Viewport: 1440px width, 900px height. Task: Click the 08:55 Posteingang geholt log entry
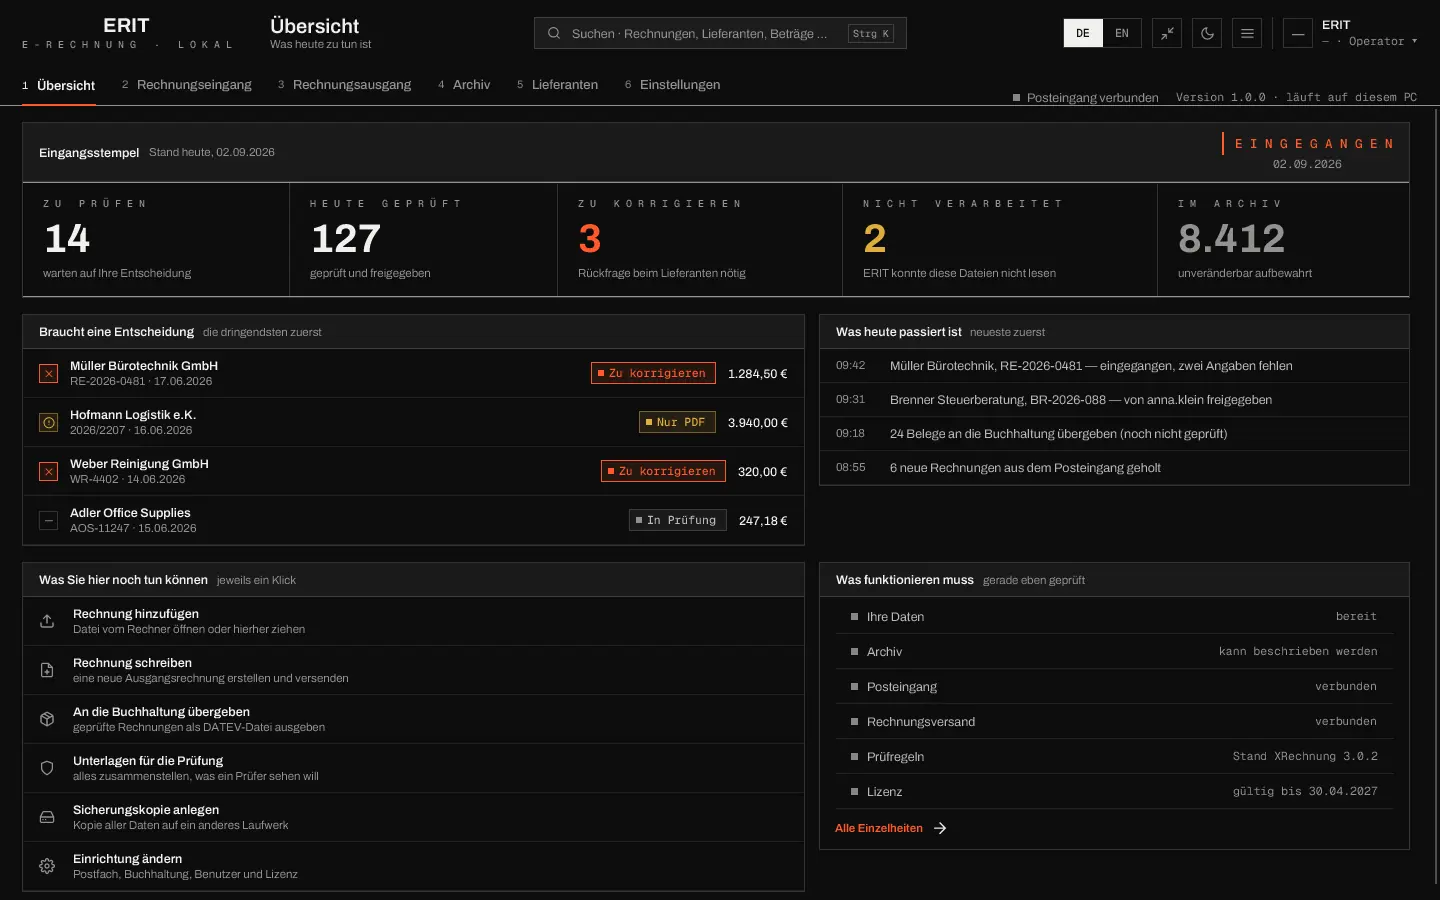[x=1114, y=468]
